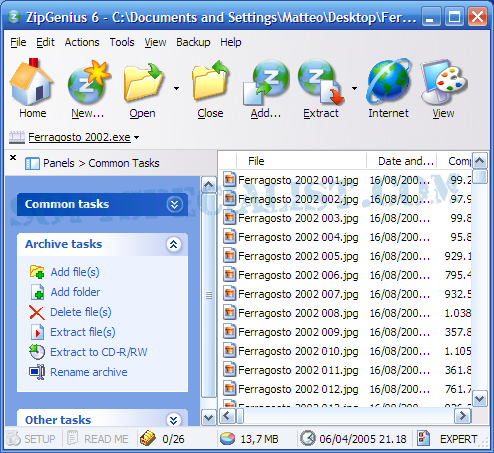Expand the Other tasks section
Viewport: 494px width, 453px height.
point(174,420)
